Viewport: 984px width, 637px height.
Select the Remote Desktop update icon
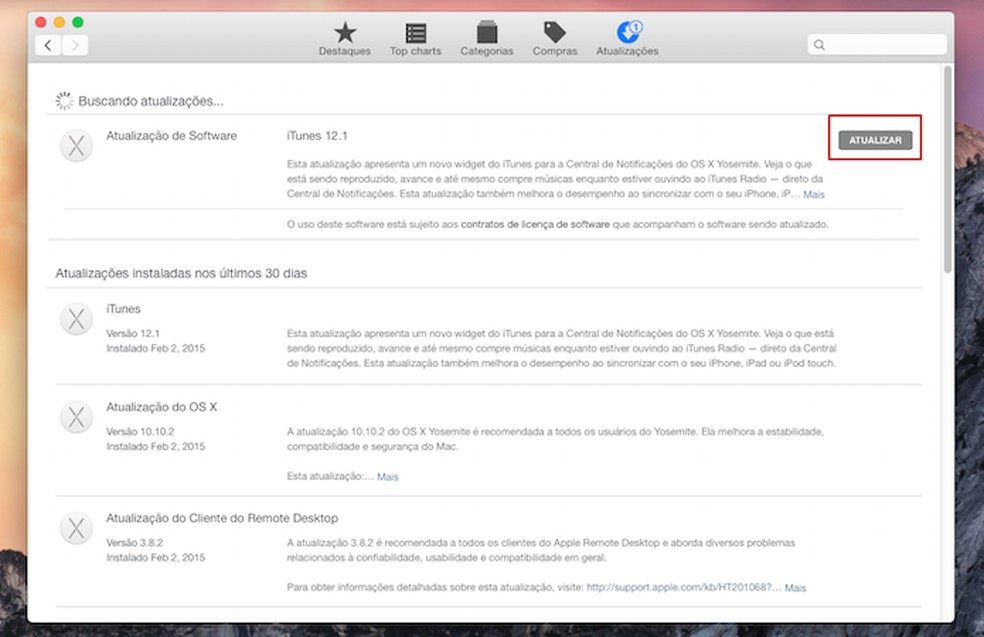coord(76,528)
